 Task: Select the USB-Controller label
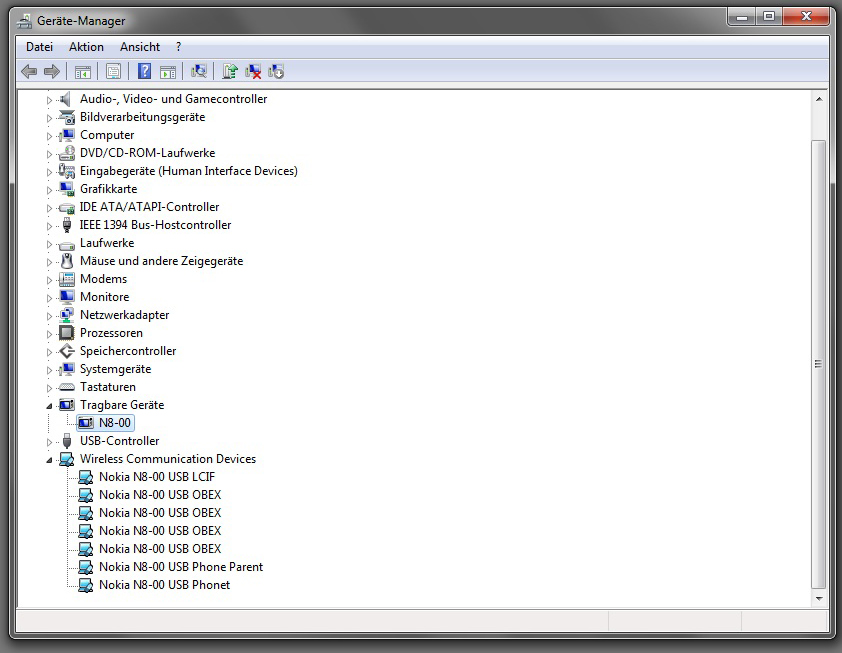coord(120,441)
